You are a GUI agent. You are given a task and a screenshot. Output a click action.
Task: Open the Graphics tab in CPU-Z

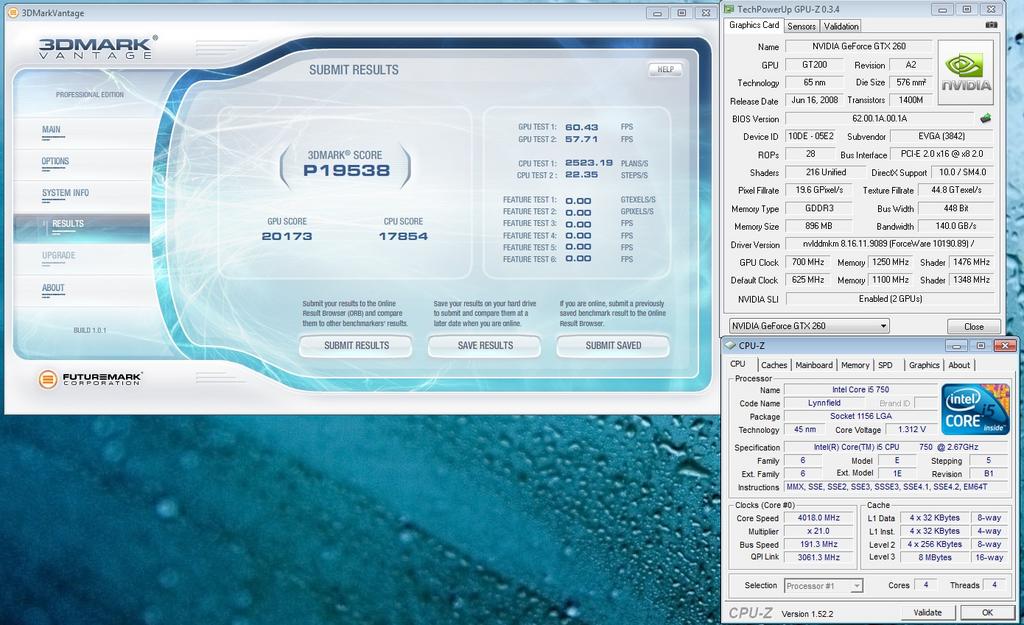click(x=924, y=365)
